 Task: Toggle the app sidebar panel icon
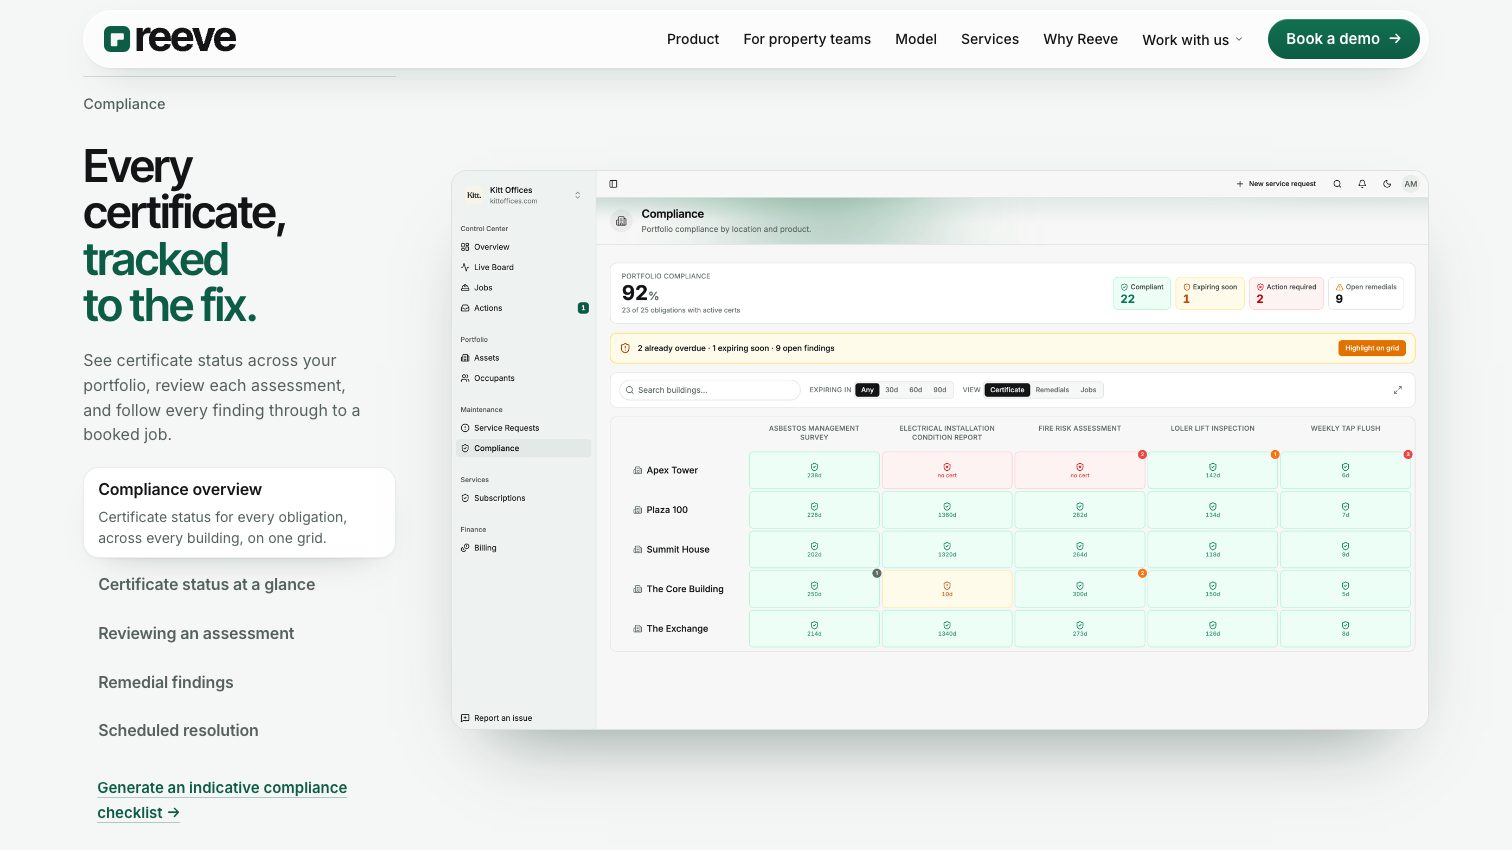[x=613, y=184]
